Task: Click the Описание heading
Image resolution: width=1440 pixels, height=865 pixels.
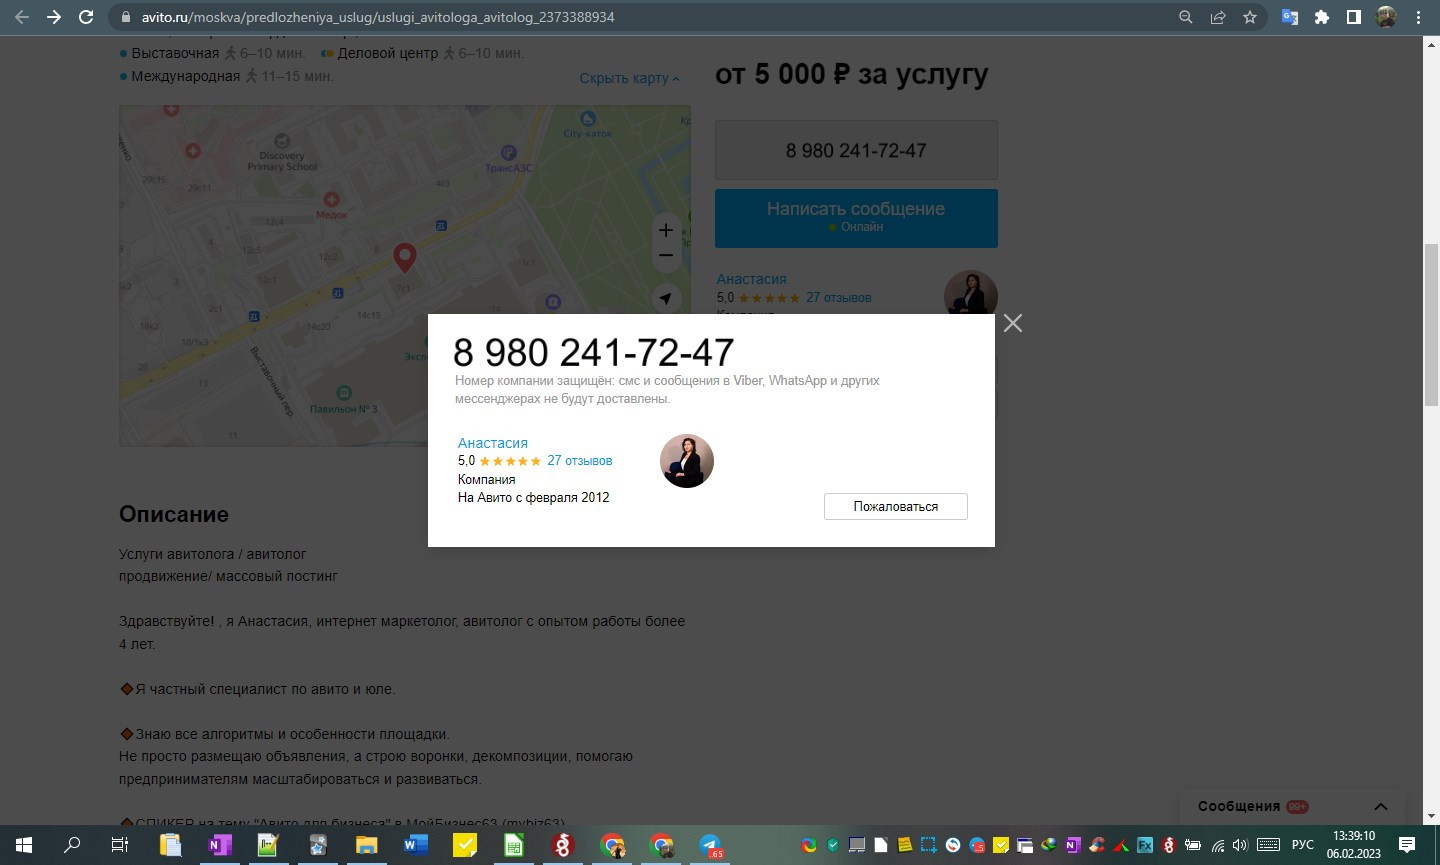Action: click(x=174, y=514)
